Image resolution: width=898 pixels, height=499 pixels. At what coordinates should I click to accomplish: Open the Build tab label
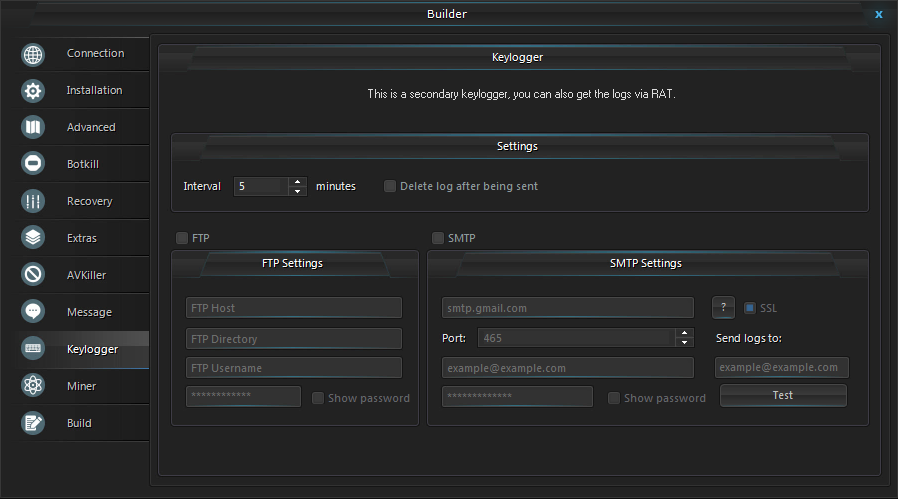pos(79,423)
